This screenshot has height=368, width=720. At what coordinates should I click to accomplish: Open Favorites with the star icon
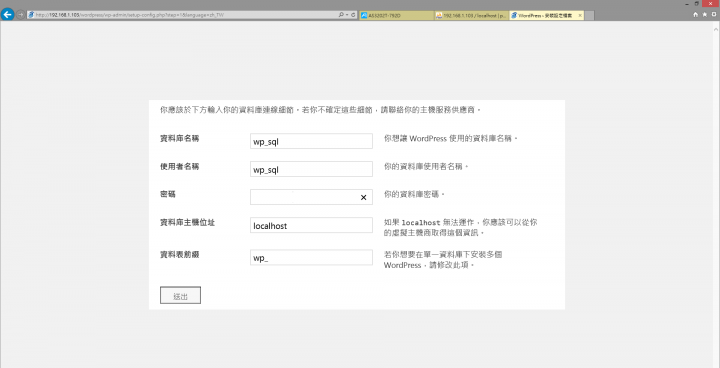[x=705, y=15]
